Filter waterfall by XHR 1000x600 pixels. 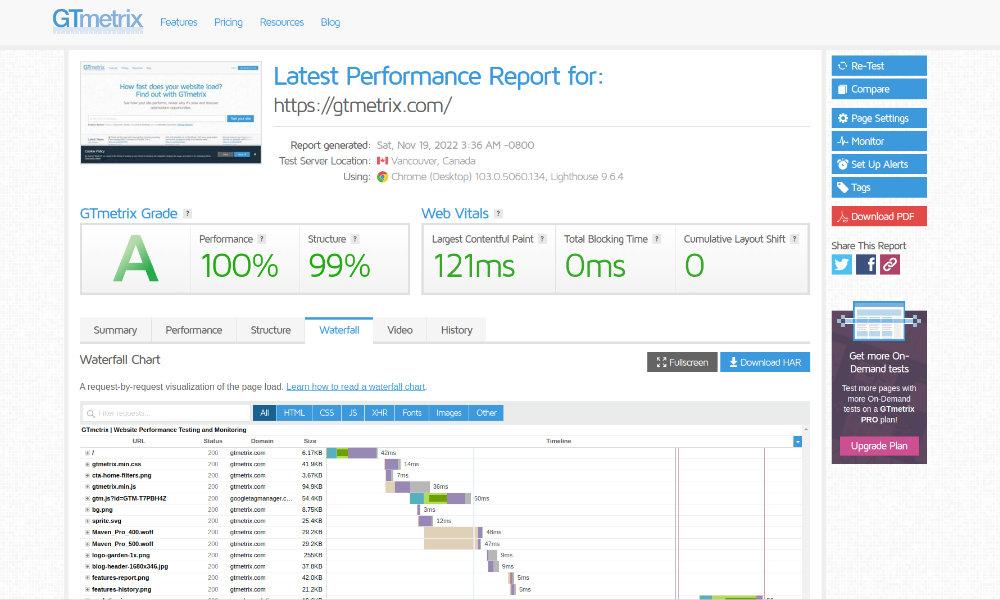[379, 413]
